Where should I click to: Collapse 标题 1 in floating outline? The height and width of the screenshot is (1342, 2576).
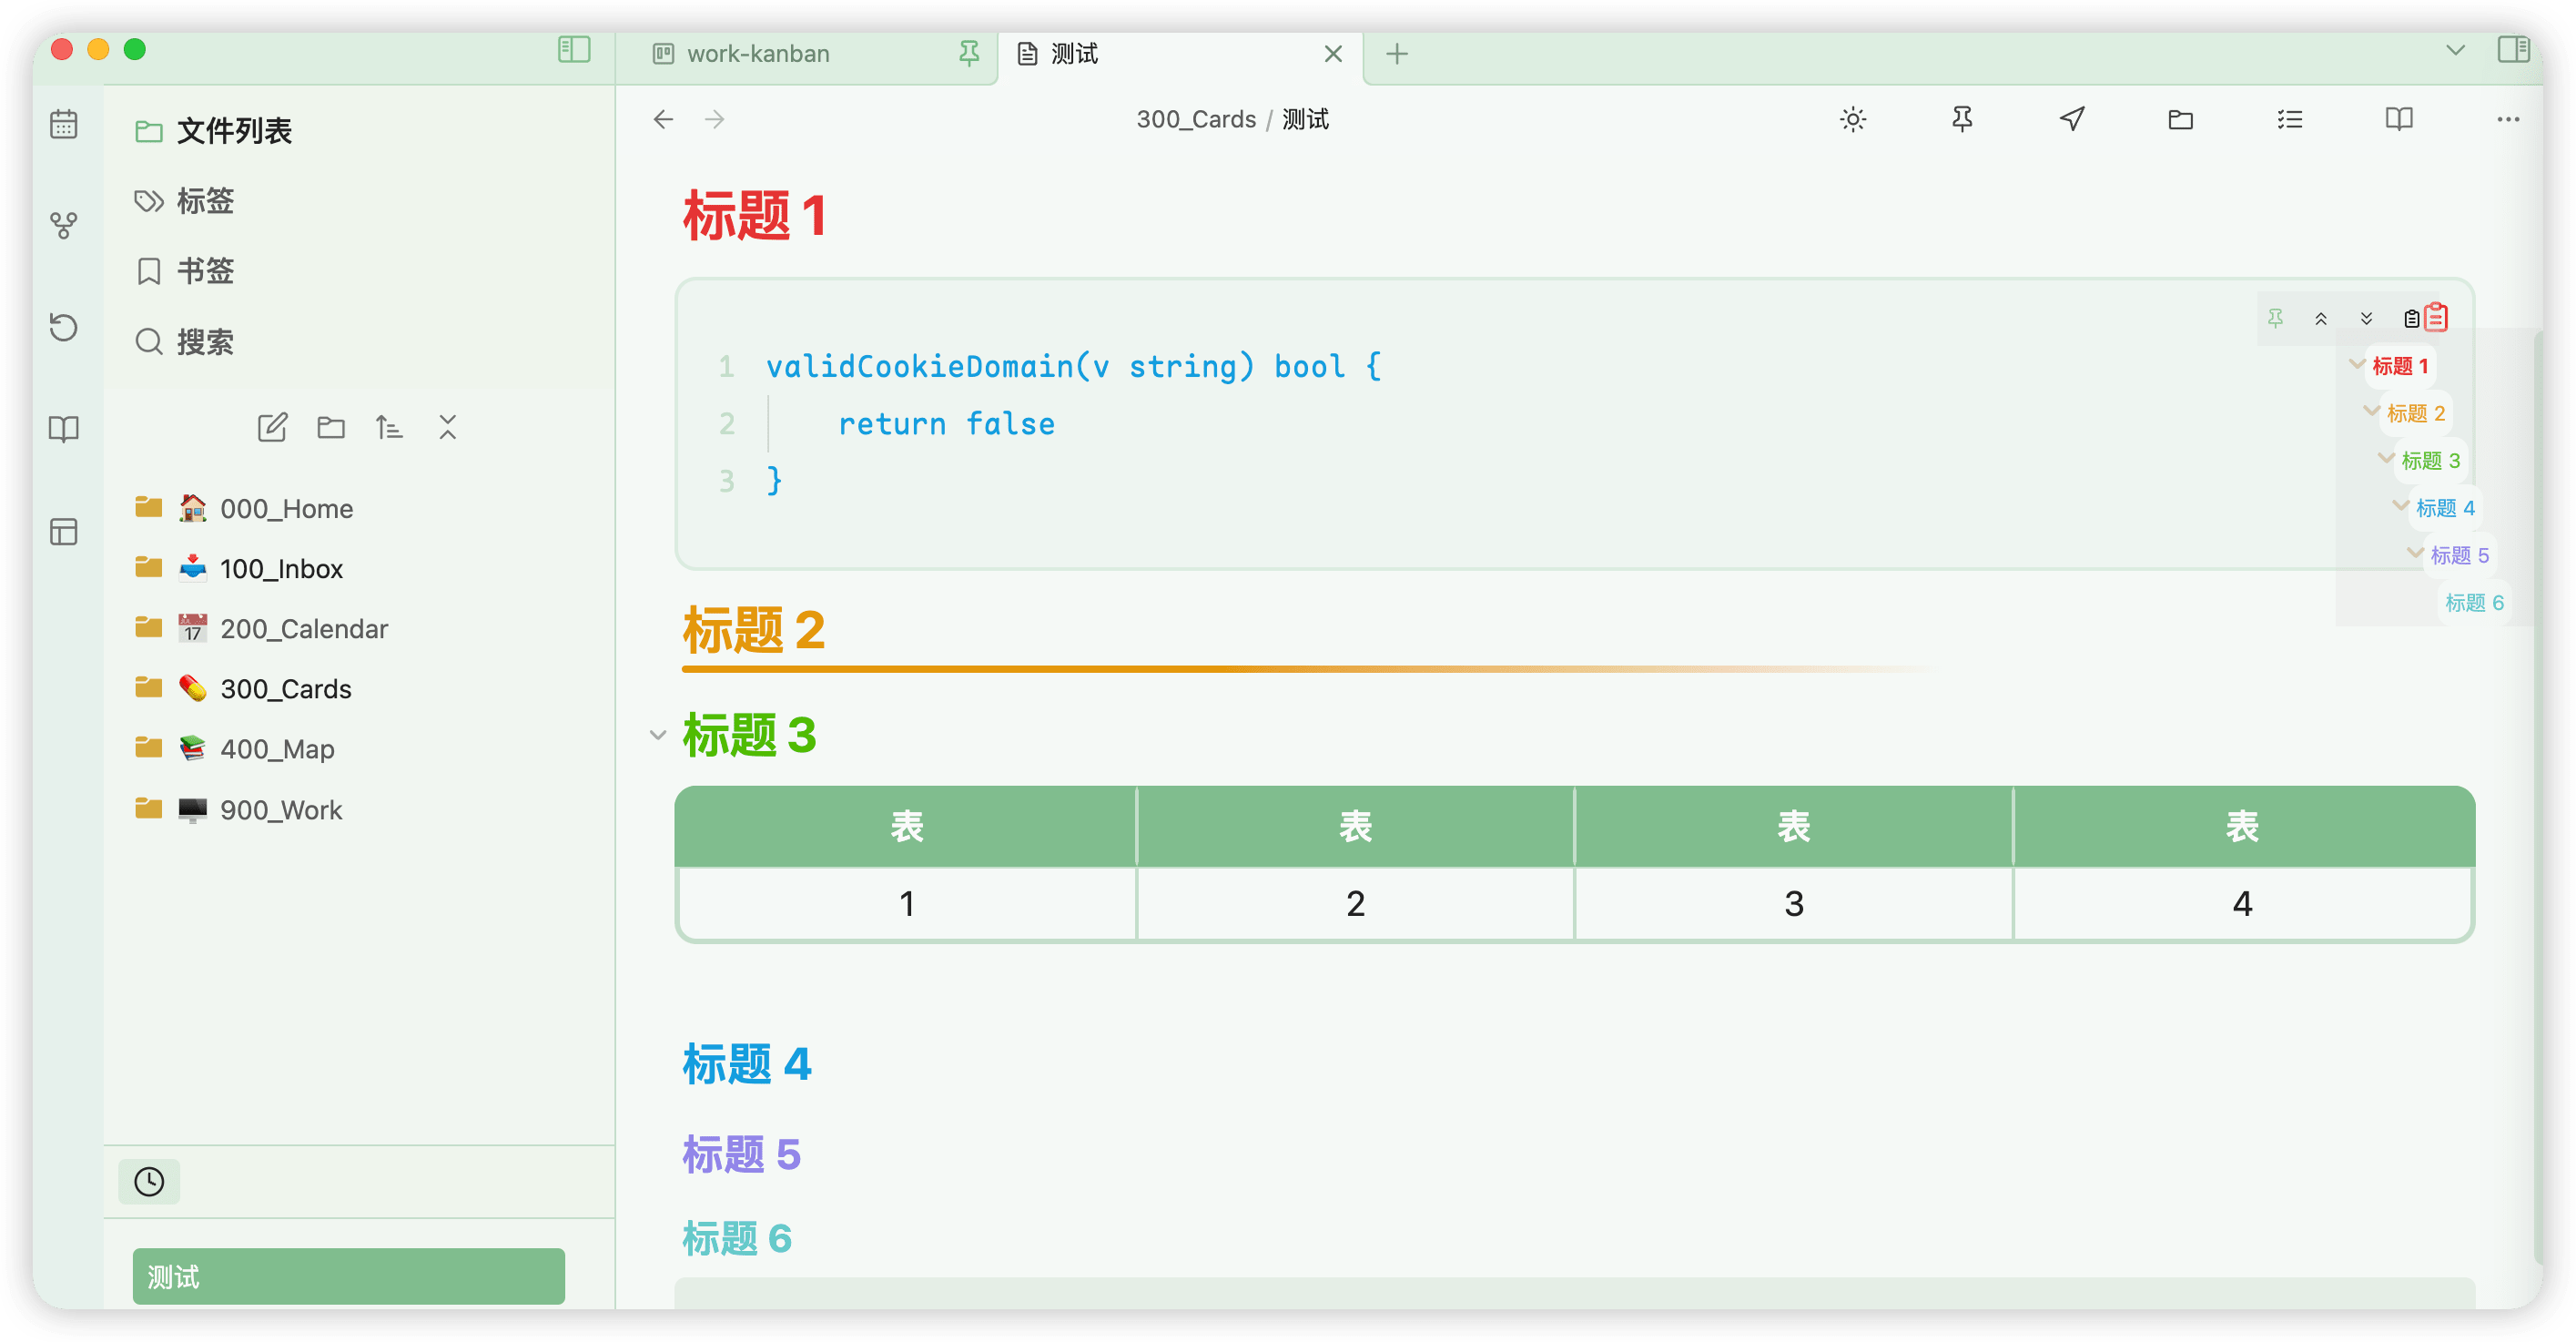coord(2357,364)
